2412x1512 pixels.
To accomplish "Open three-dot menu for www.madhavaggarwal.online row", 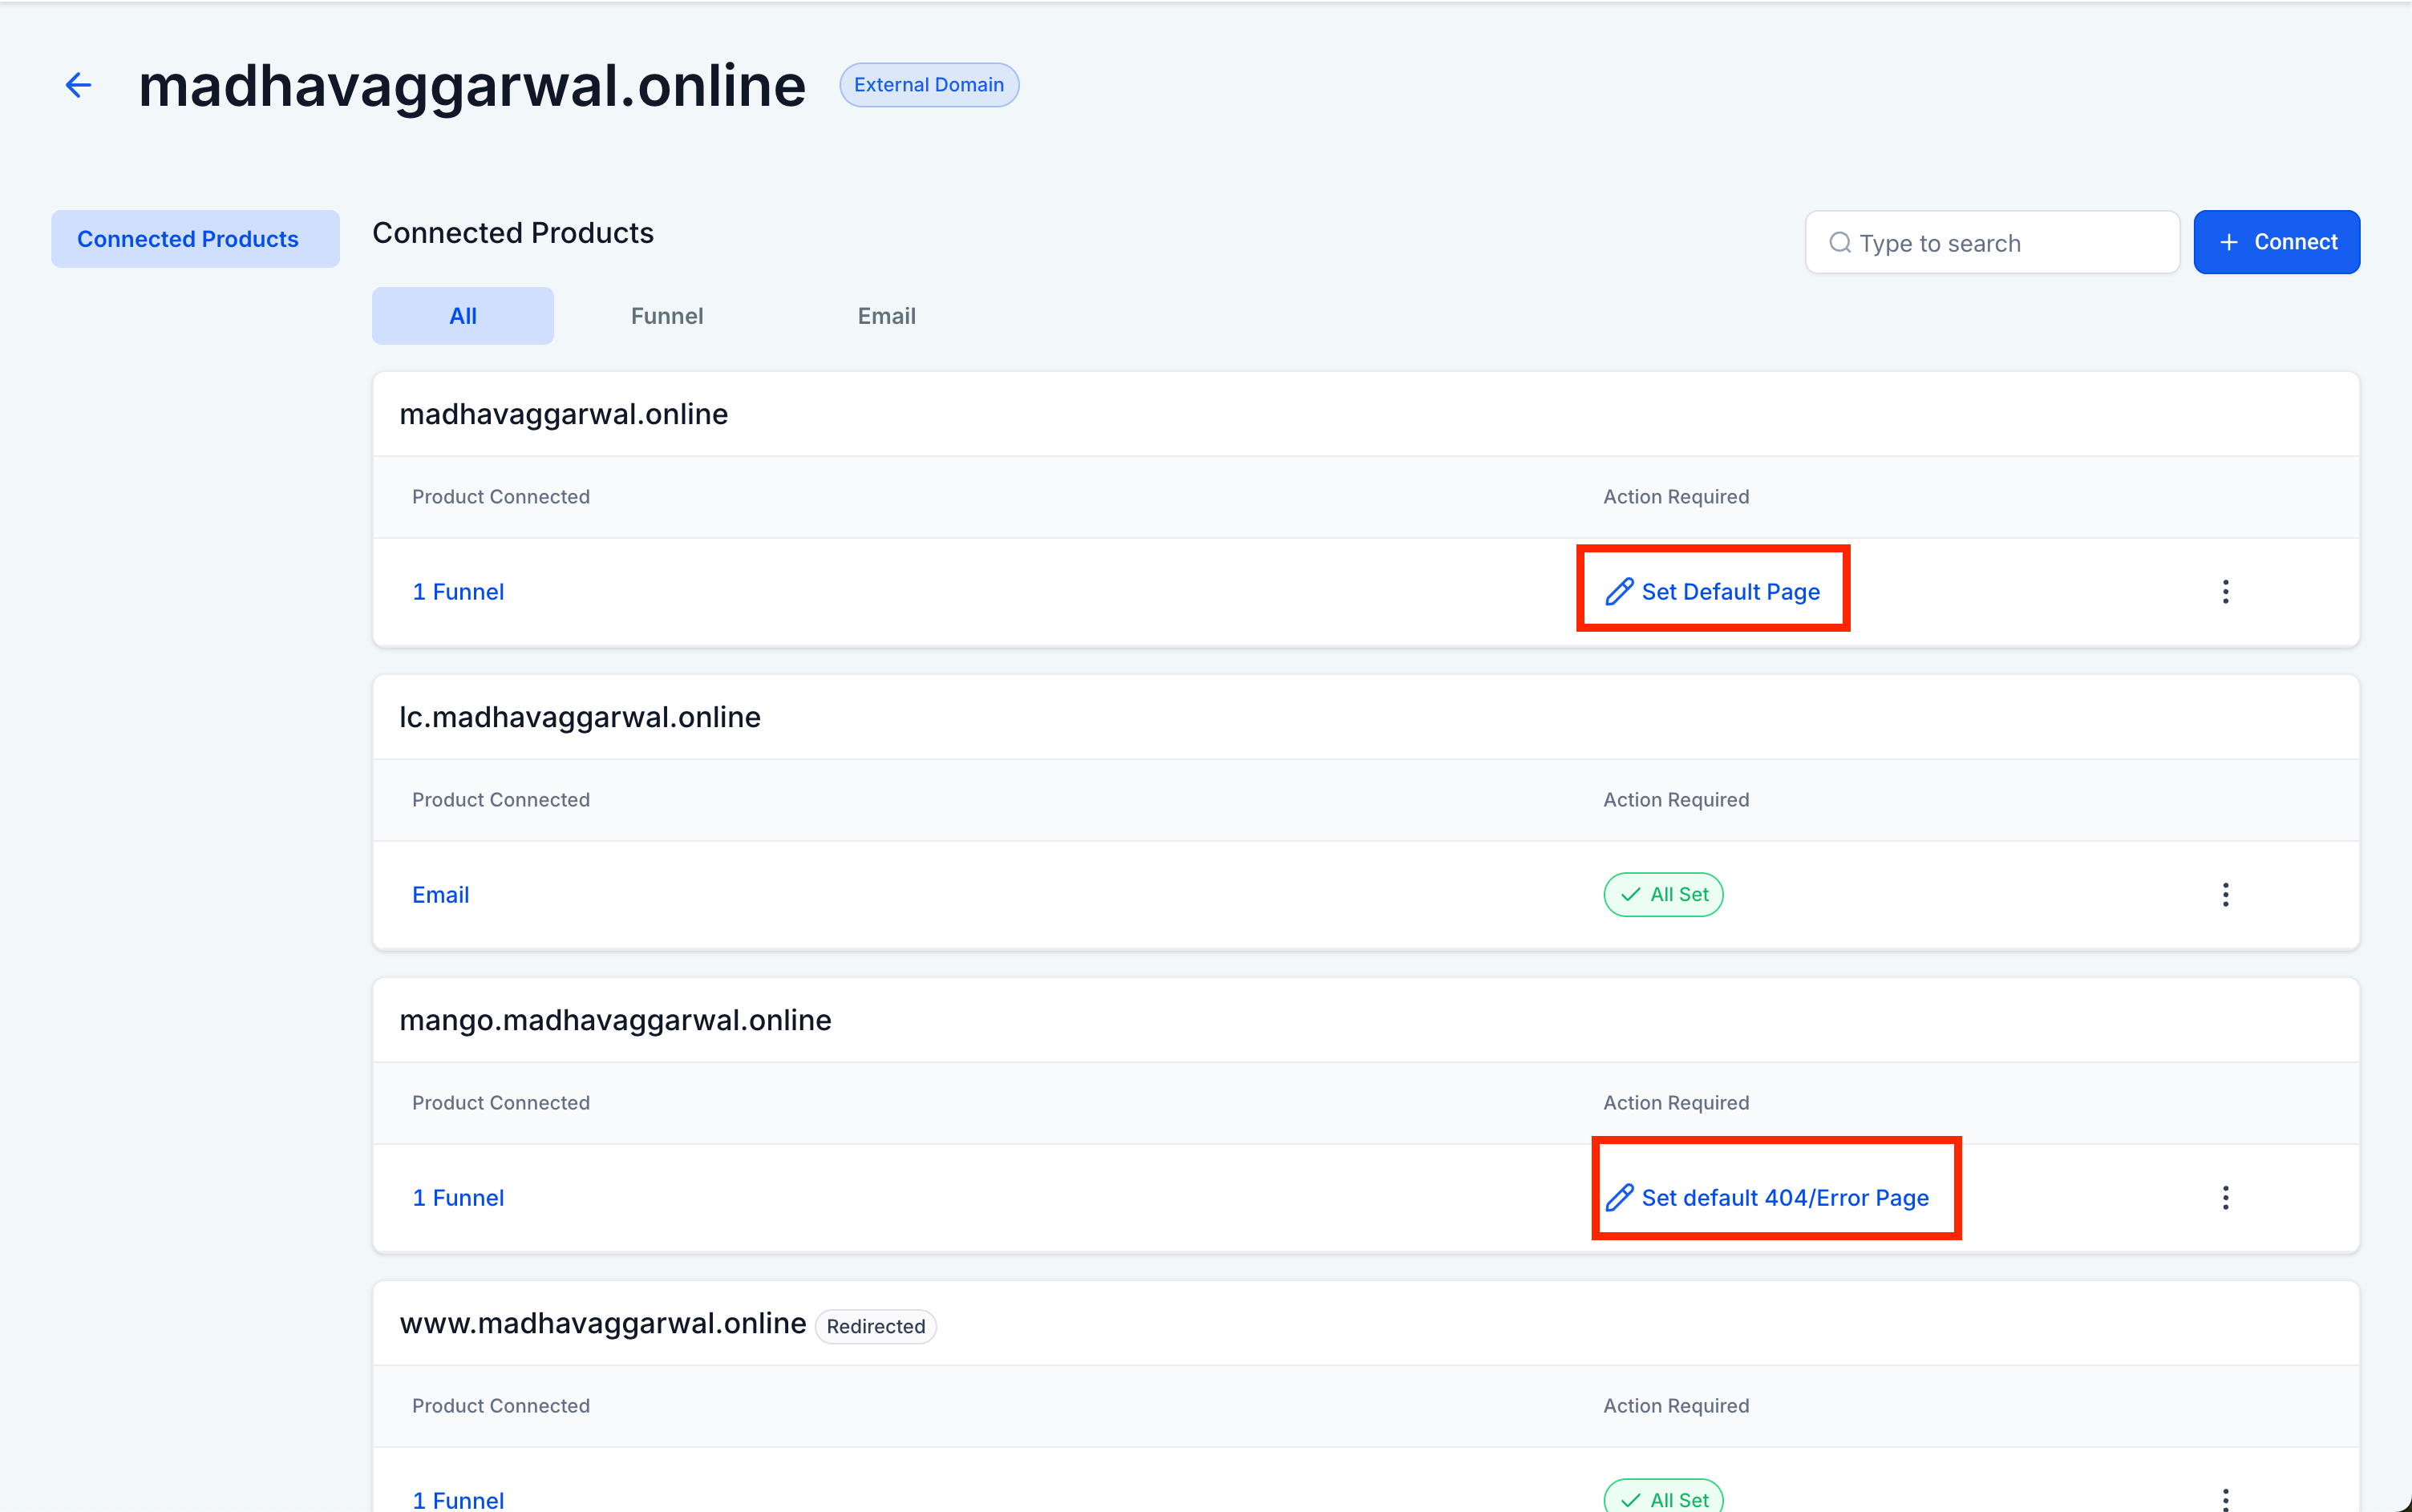I will click(x=2225, y=1499).
